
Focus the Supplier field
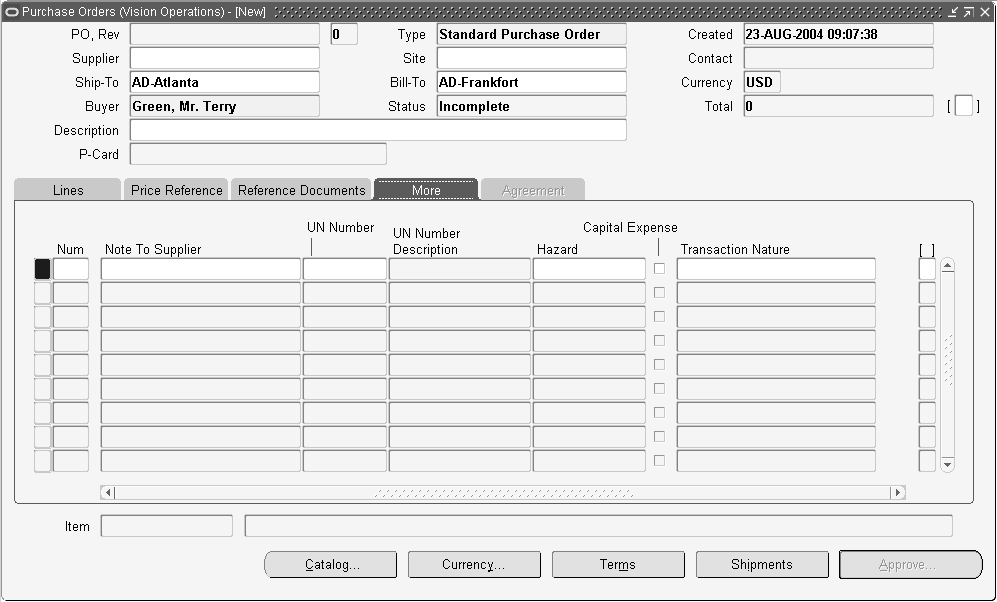pyautogui.click(x=224, y=58)
